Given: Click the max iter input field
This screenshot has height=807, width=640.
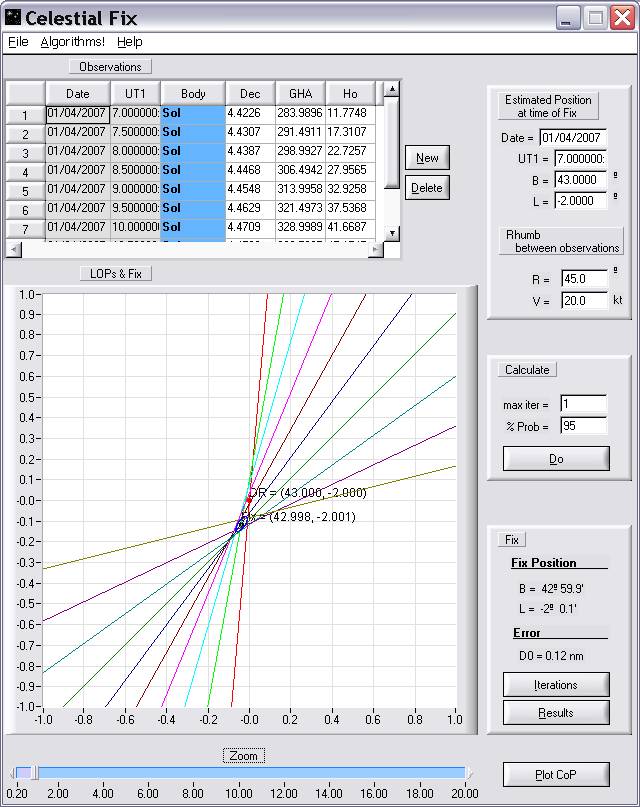Looking at the screenshot, I should pos(583,405).
